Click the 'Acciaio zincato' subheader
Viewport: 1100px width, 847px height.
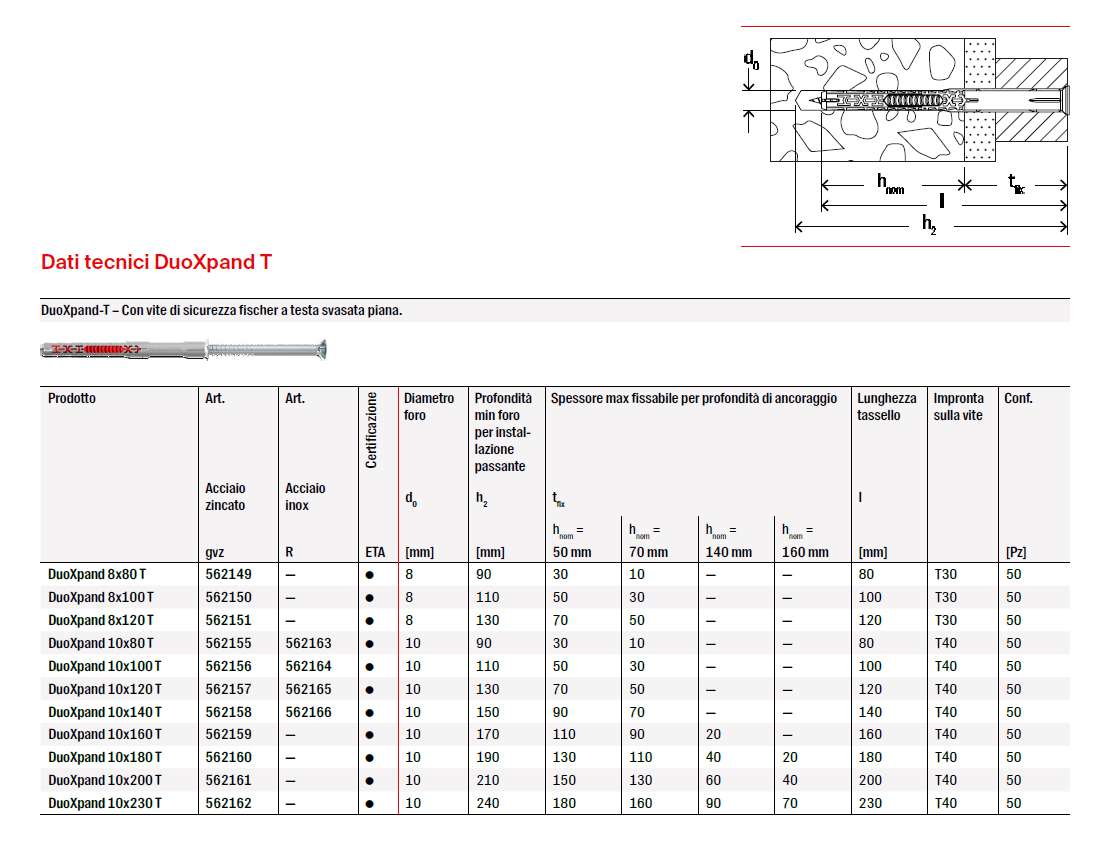[x=225, y=496]
